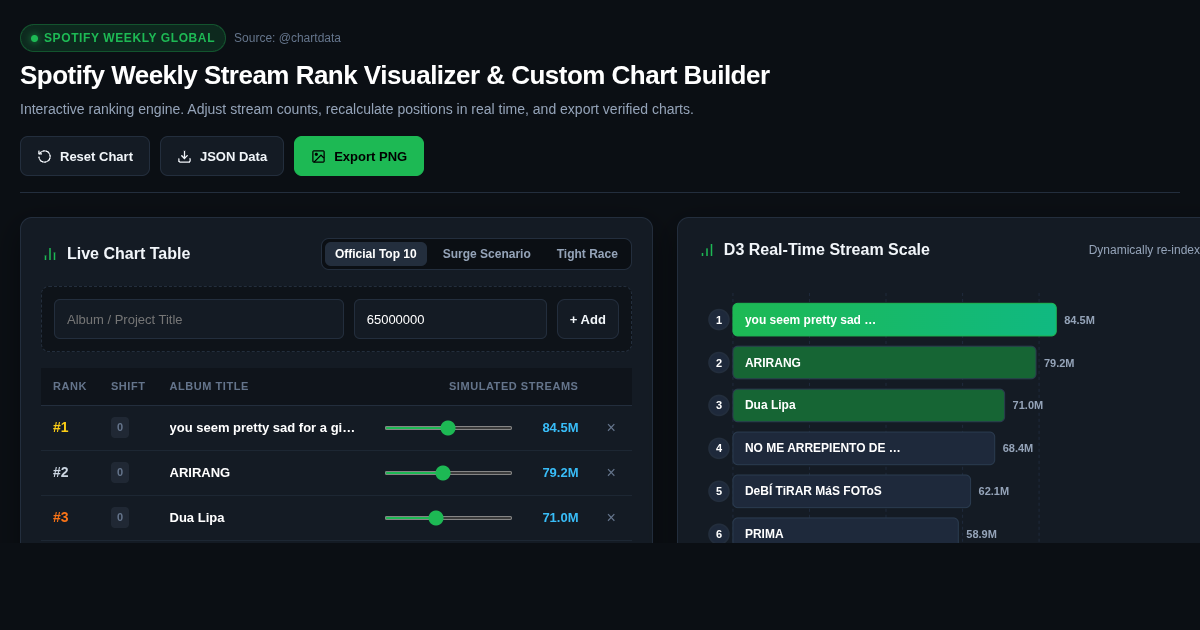Image resolution: width=1200 pixels, height=630 pixels.
Task: Adjust the 'you seem pretty sad' streams slider
Action: (448, 428)
